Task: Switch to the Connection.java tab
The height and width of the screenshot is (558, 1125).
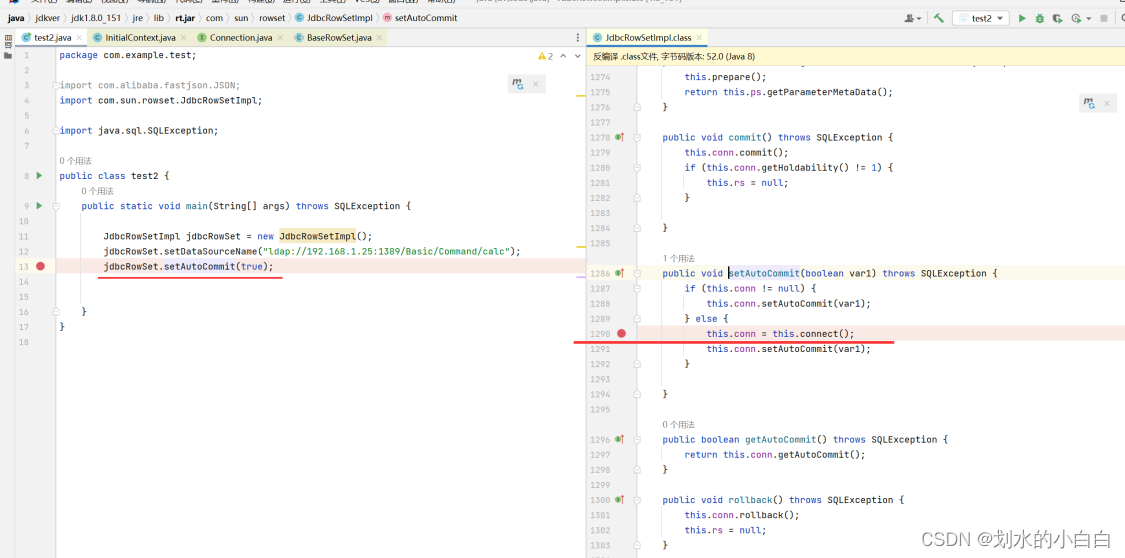Action: [x=240, y=37]
